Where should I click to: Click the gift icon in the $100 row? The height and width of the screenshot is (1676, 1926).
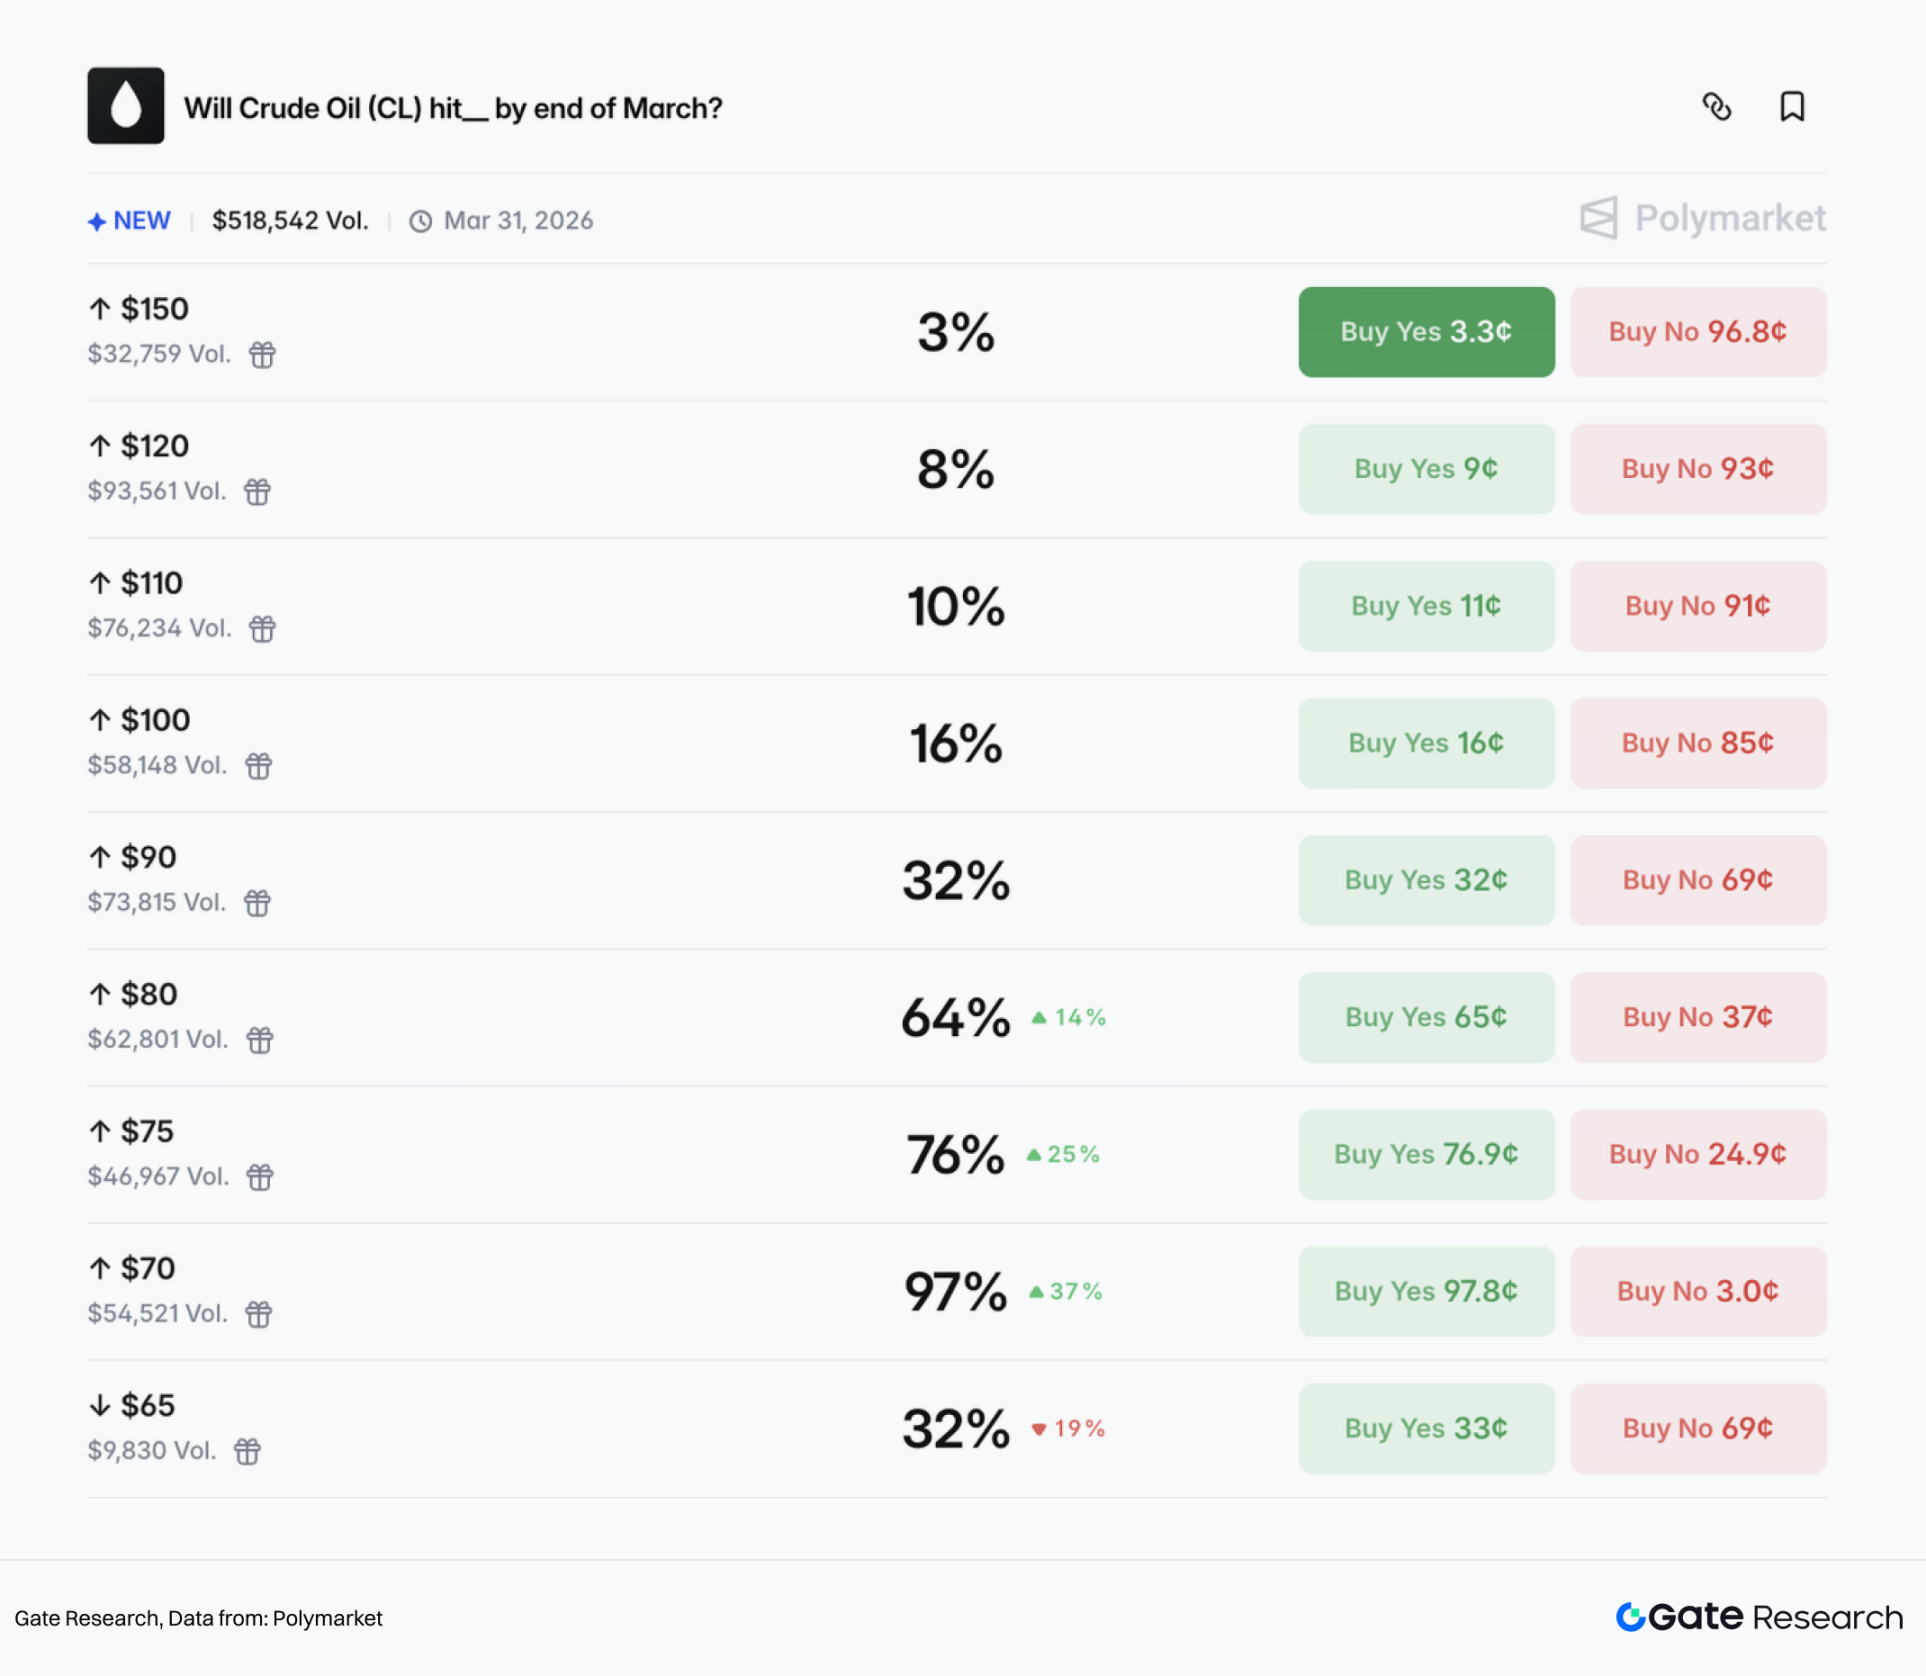259,766
